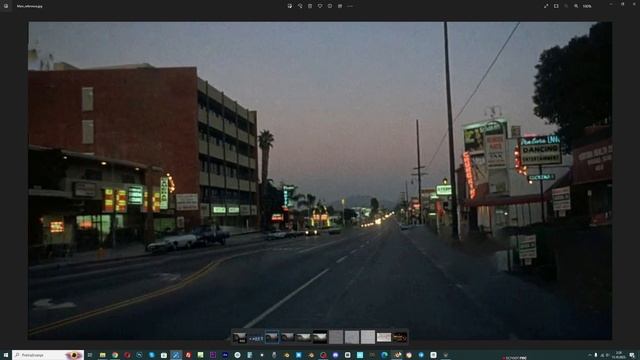Click the Photos app icon in title bar
Viewport: 640px width, 360px height.
[x=6, y=6]
